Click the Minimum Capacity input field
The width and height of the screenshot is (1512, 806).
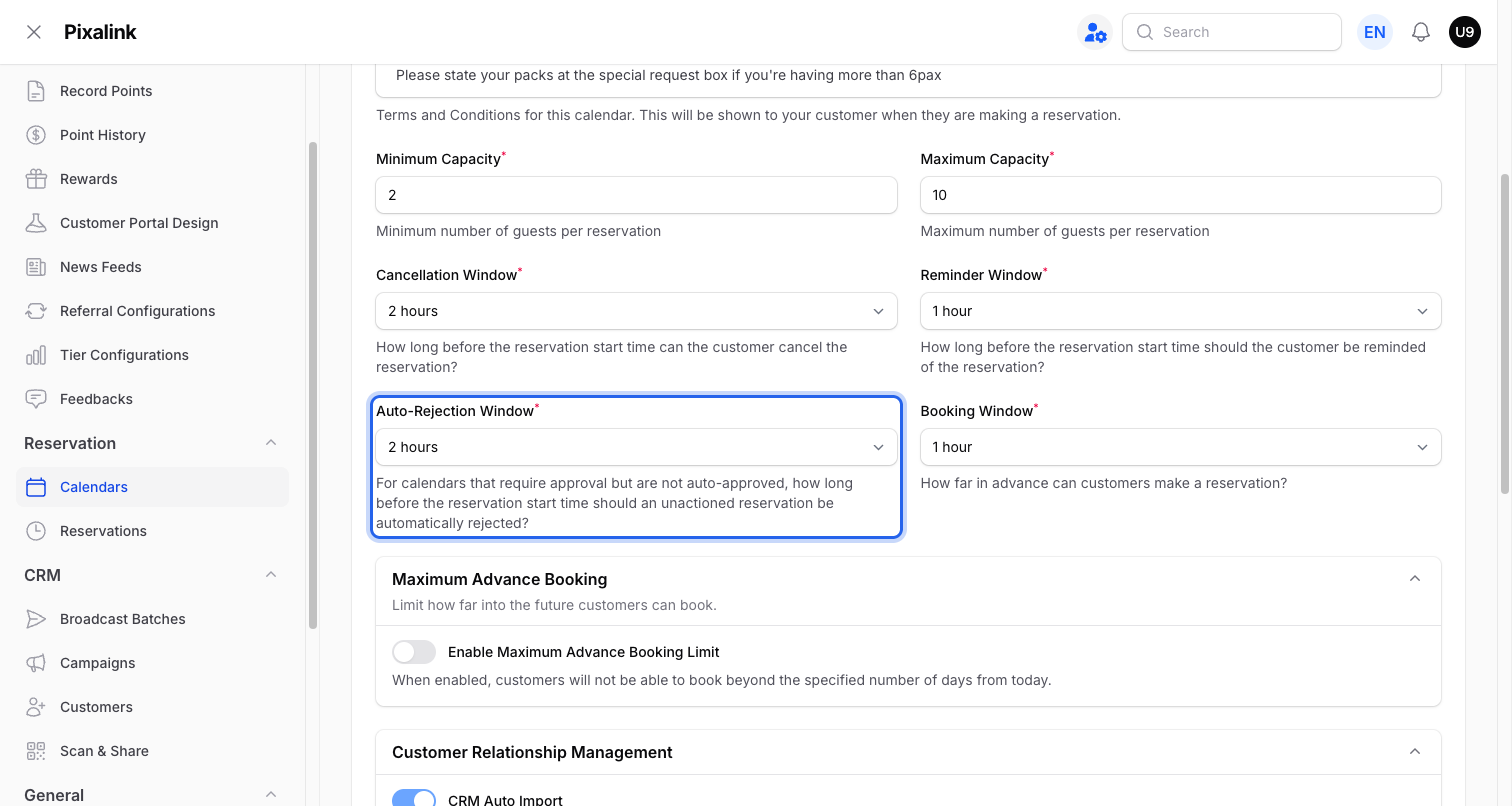click(x=636, y=195)
